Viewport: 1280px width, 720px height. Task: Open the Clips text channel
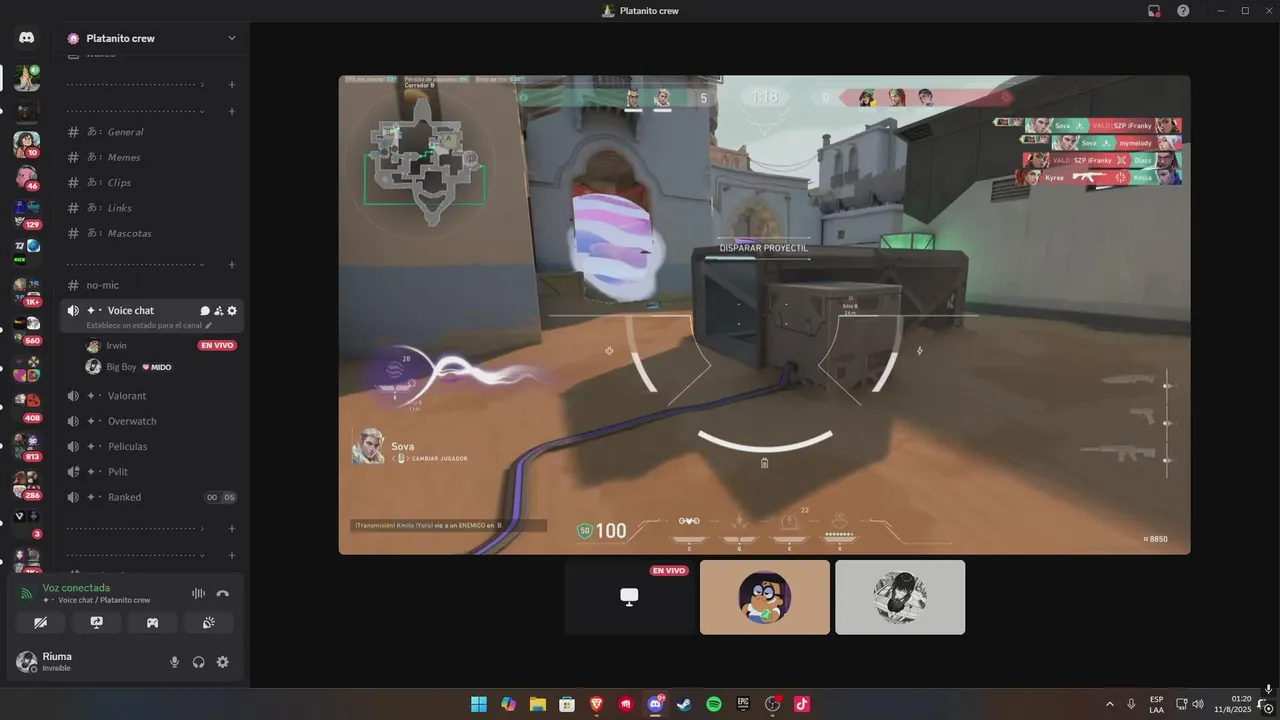click(x=152, y=183)
